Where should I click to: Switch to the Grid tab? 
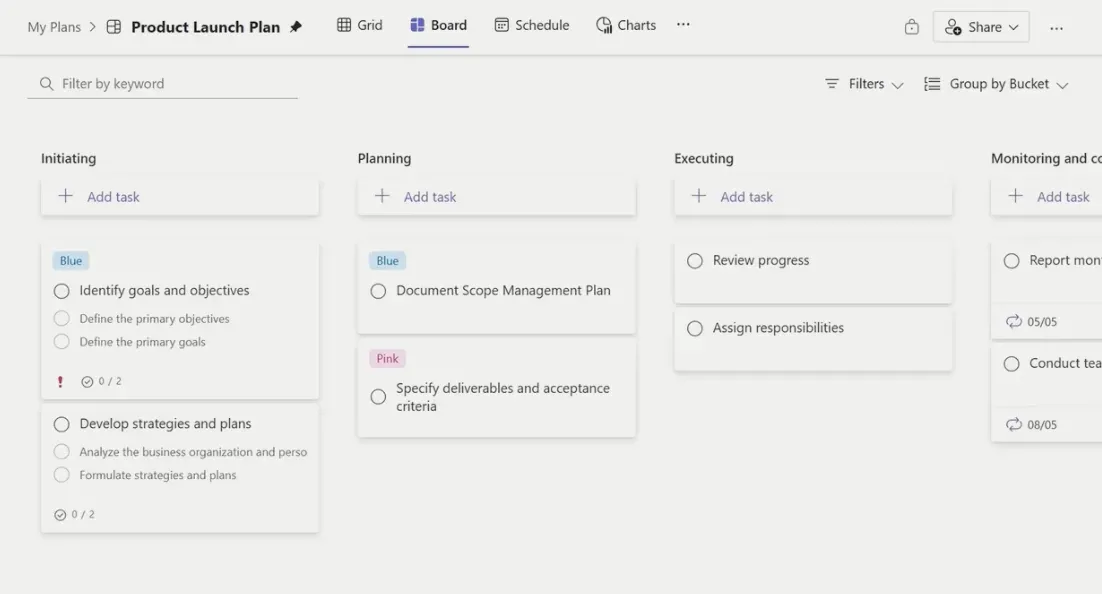[x=359, y=25]
